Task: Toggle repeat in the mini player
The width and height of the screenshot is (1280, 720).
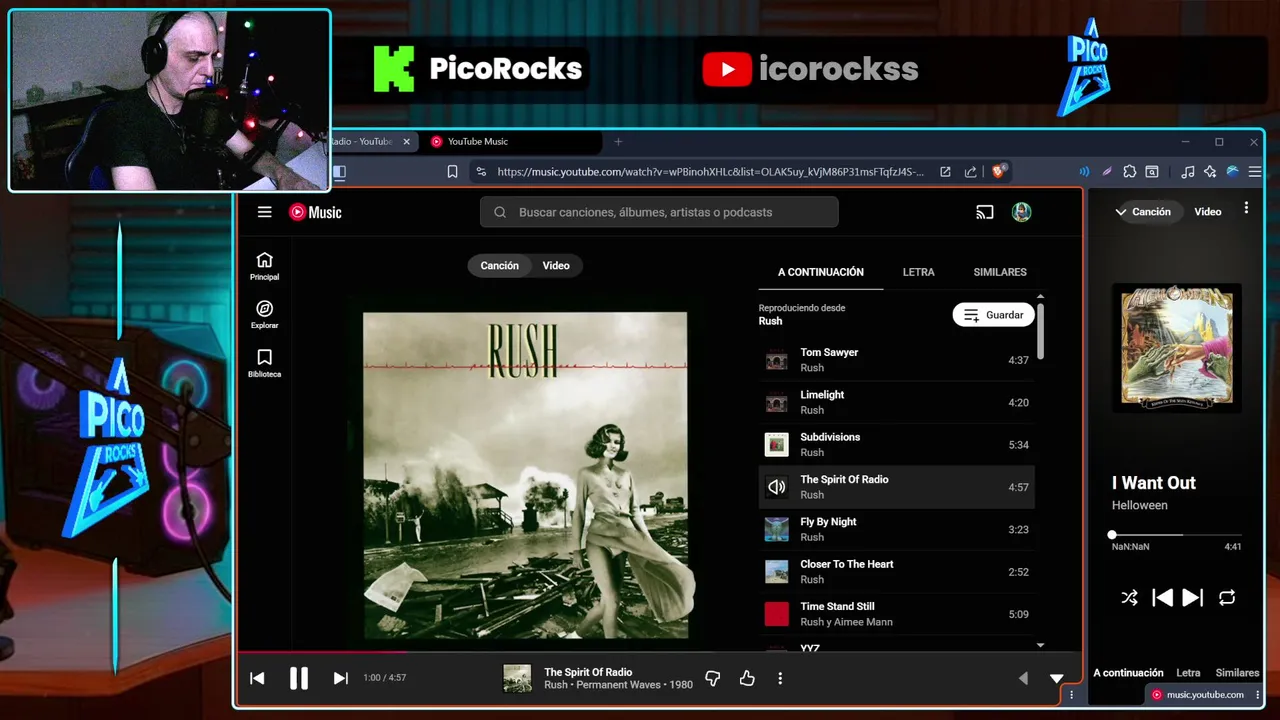Action: 1227,597
